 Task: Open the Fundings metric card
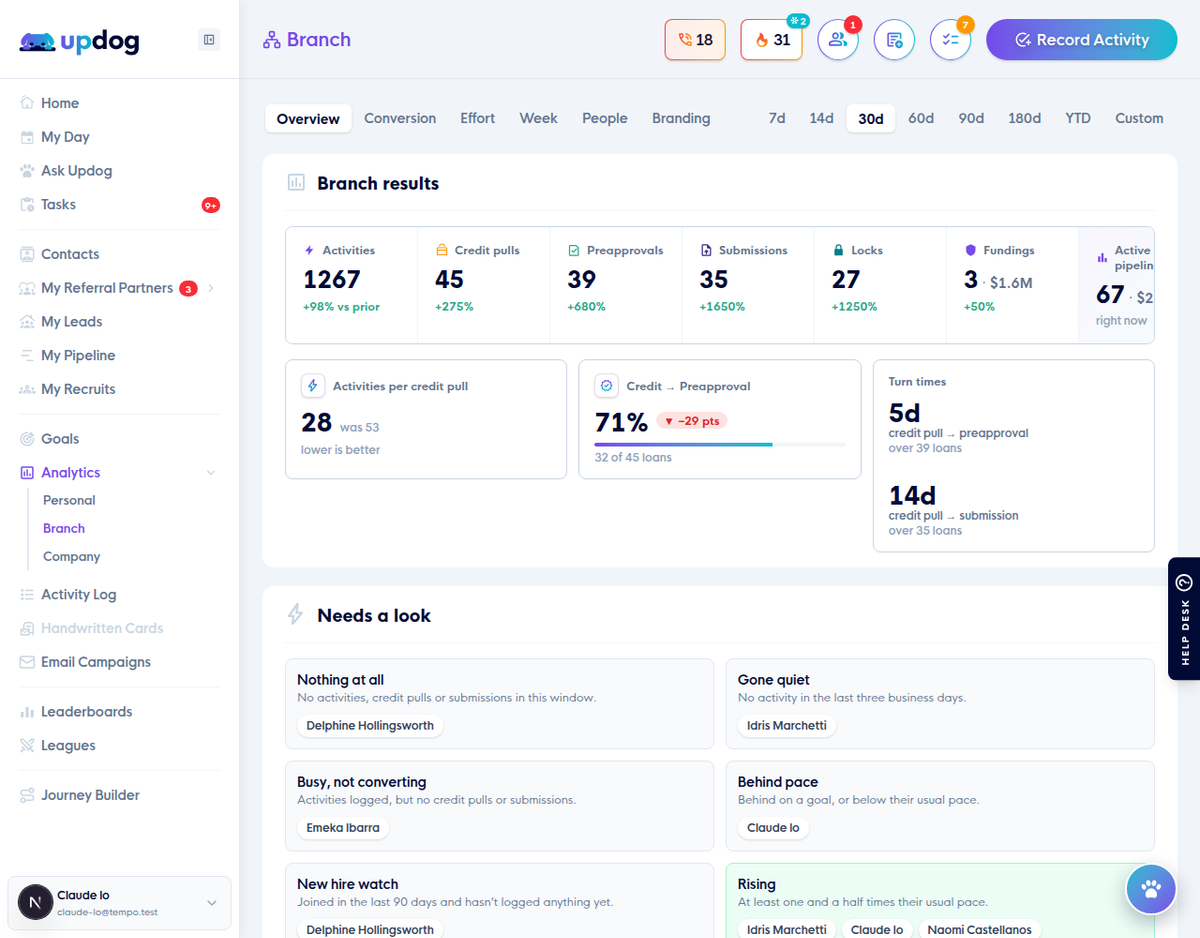pyautogui.click(x=1012, y=285)
